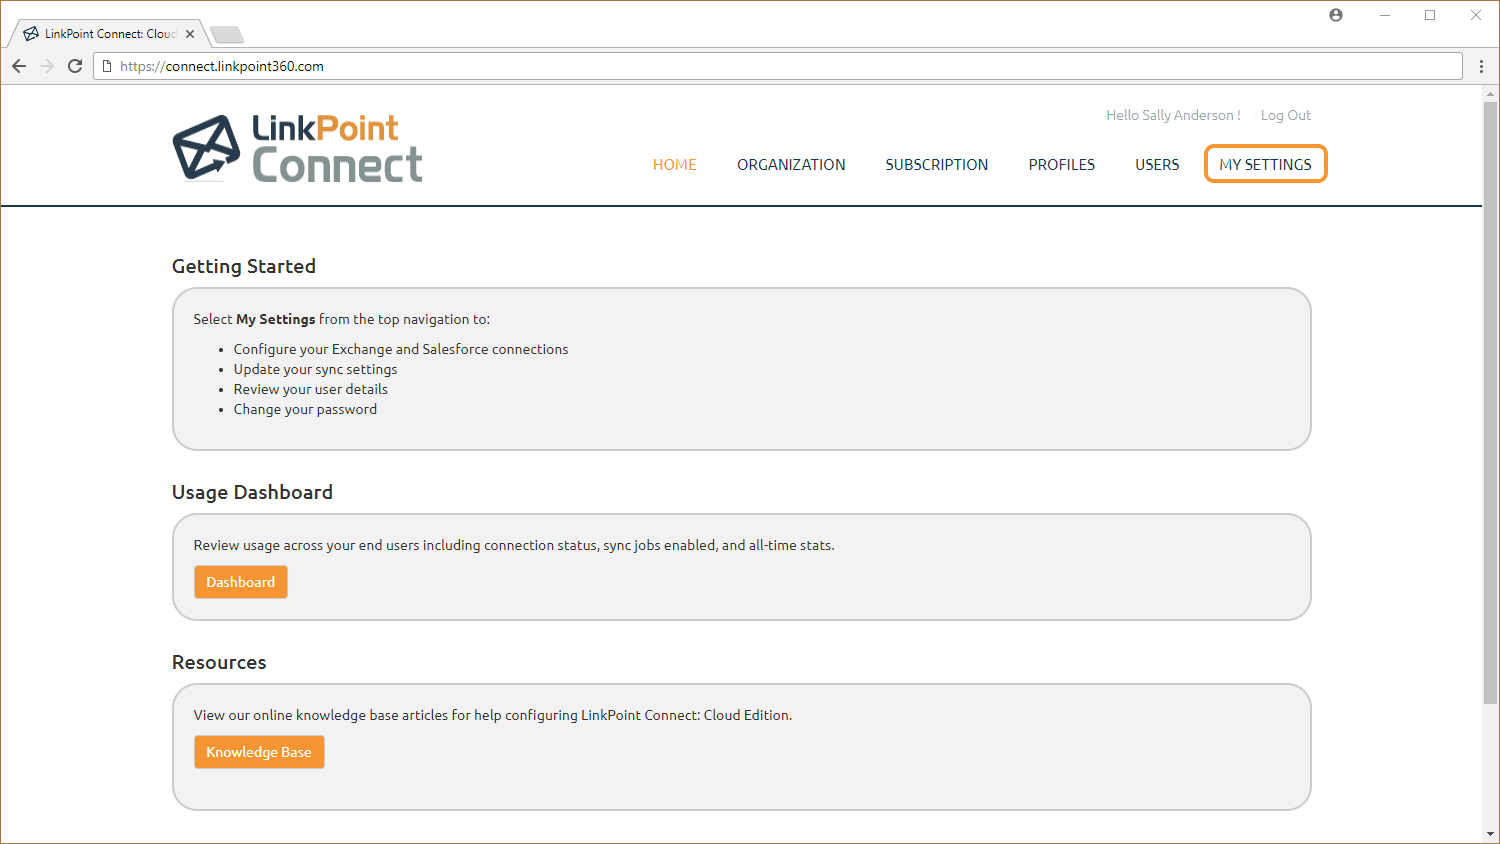Open the Knowledge Base button
This screenshot has width=1500, height=844.
(259, 752)
